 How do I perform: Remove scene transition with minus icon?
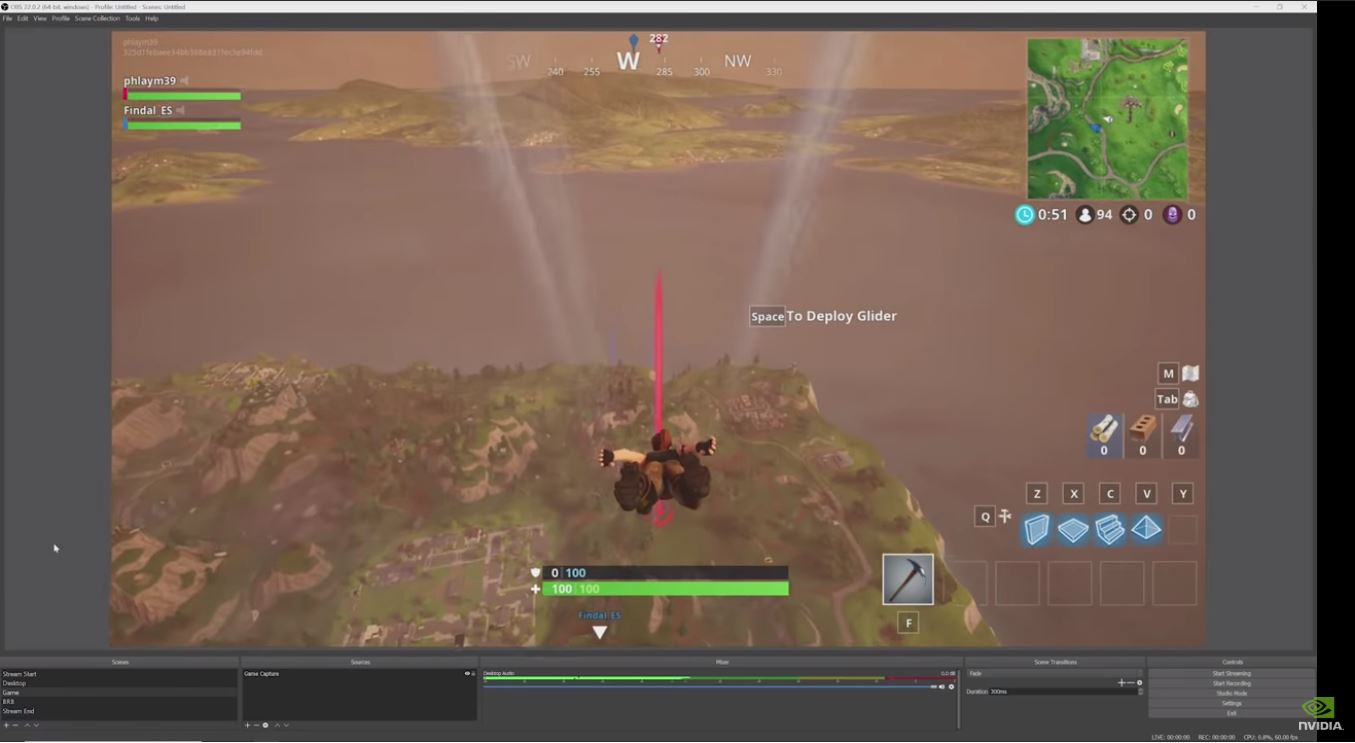click(1130, 683)
